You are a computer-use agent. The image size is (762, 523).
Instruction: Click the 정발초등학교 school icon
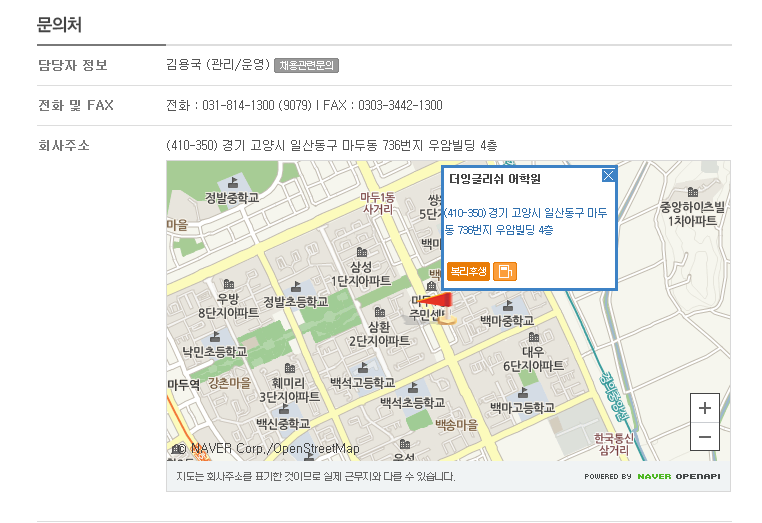tap(295, 287)
